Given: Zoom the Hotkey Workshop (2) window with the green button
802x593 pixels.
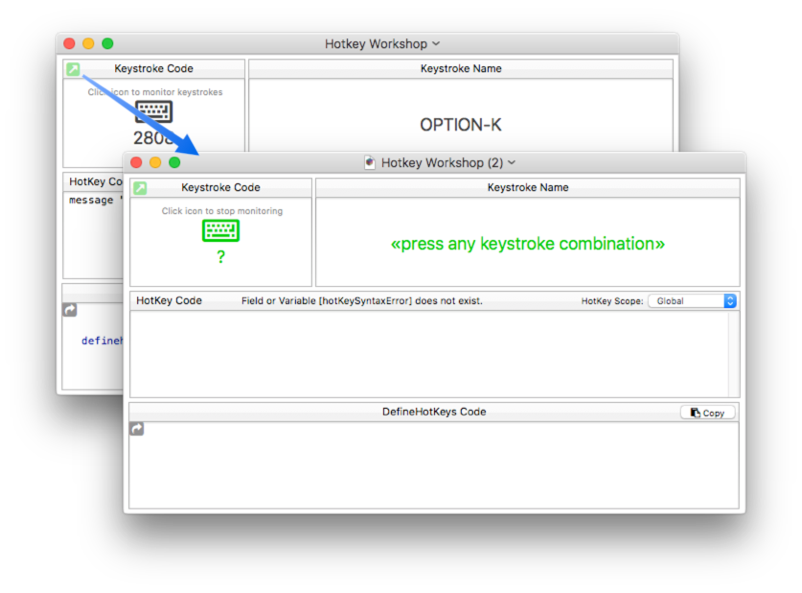Looking at the screenshot, I should click(x=175, y=163).
